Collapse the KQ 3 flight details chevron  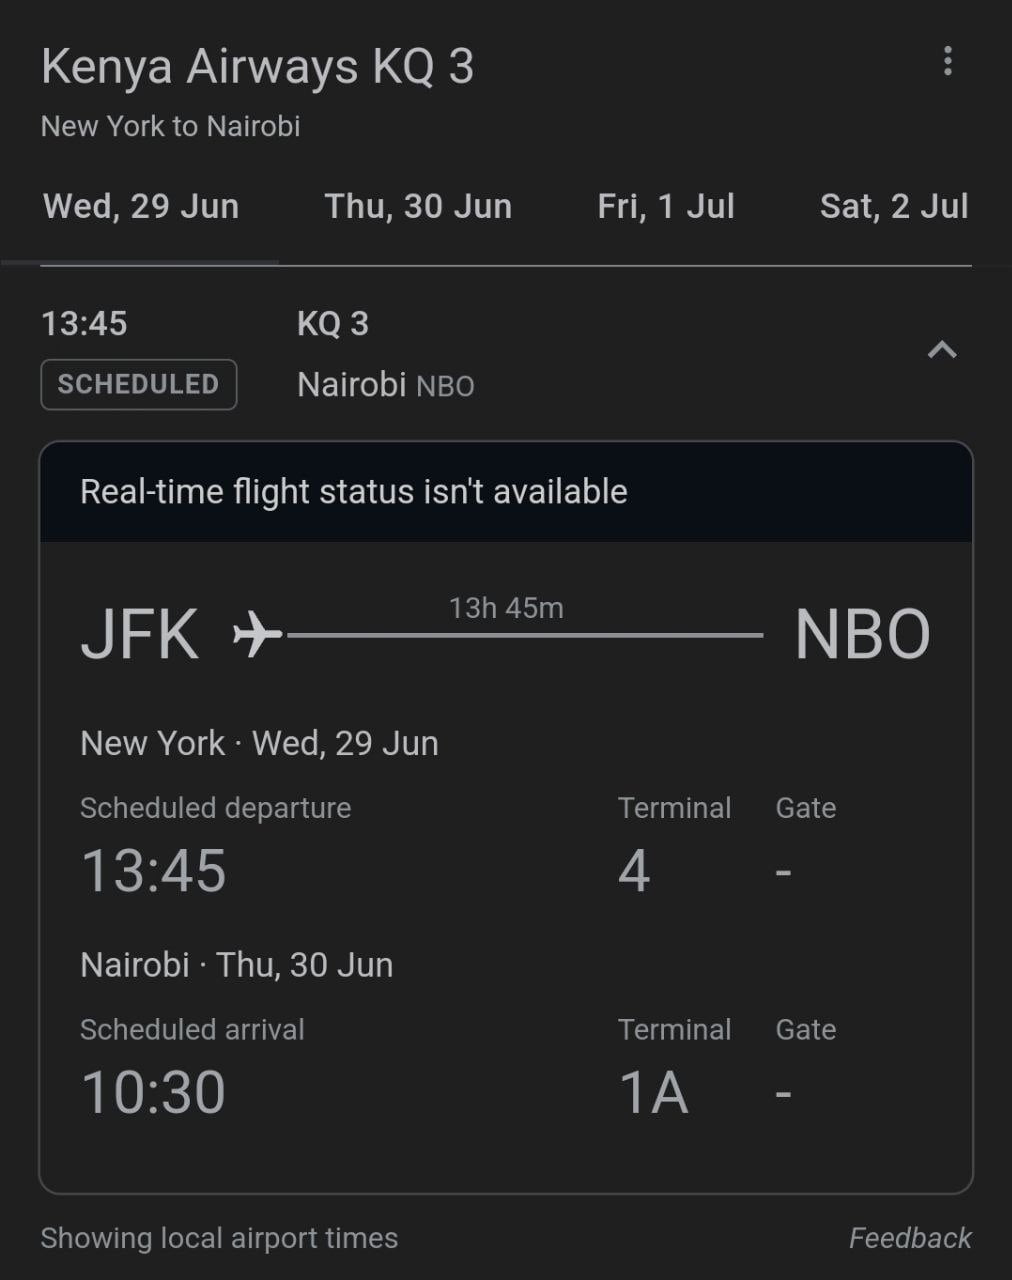942,350
